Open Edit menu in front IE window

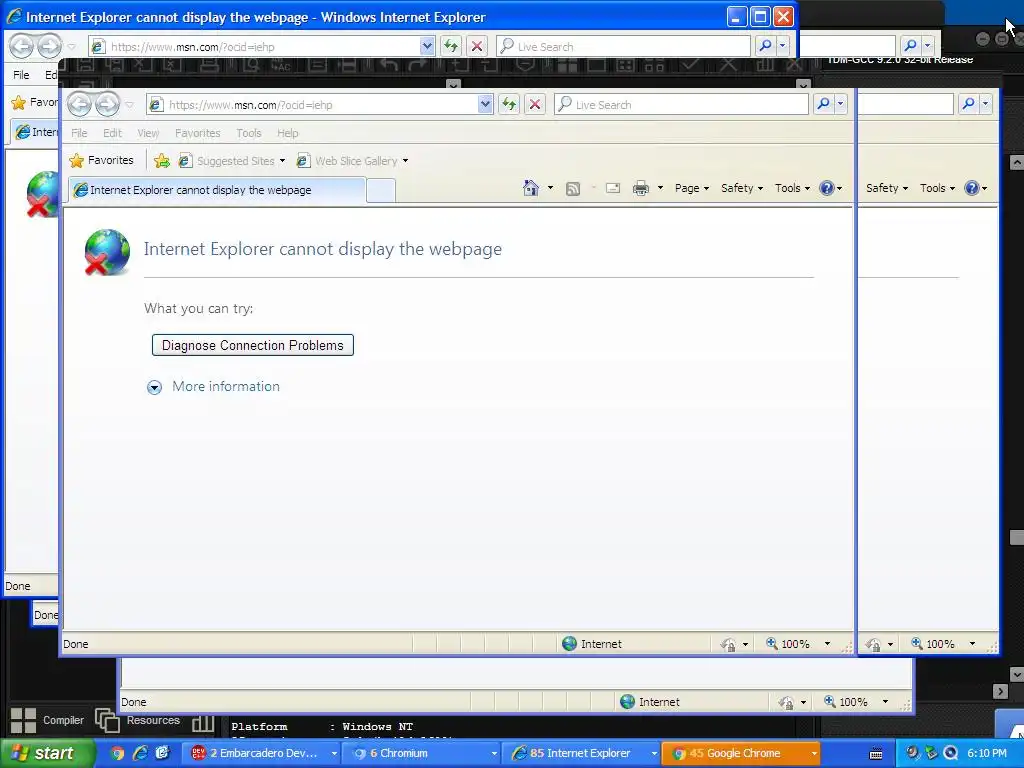click(112, 133)
